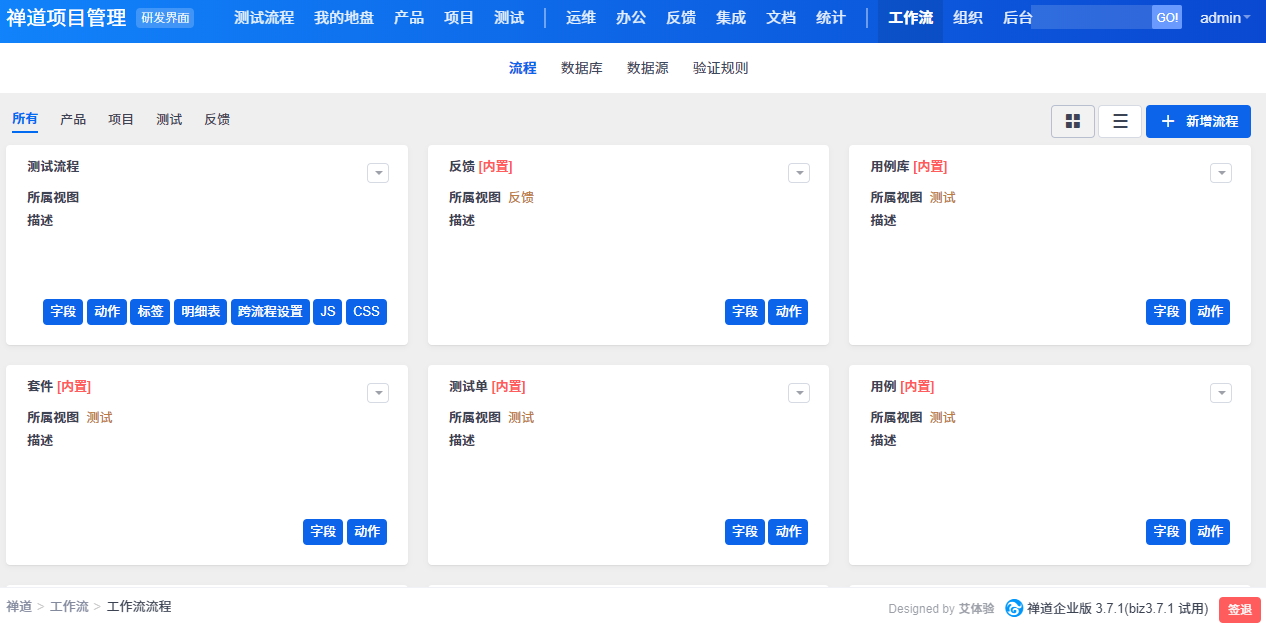Open dropdown on 用例库 card
The height and width of the screenshot is (626, 1266).
pyautogui.click(x=1221, y=173)
